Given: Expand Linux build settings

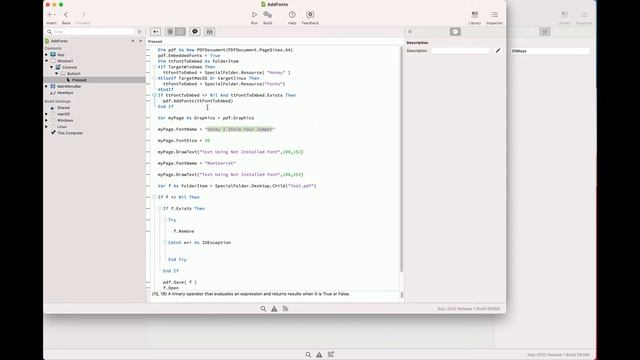Looking at the screenshot, I should point(46,127).
